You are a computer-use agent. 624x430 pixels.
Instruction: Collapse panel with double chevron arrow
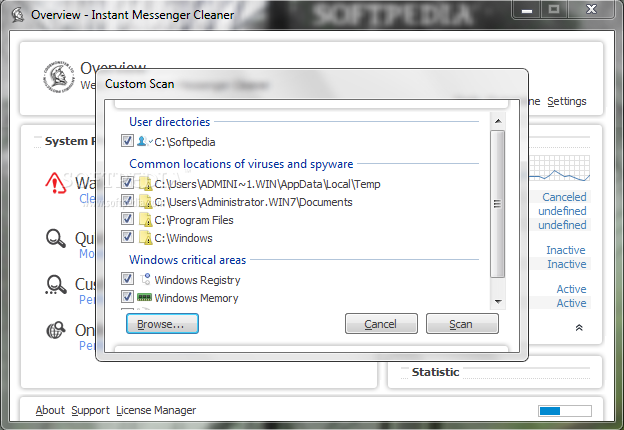(579, 328)
